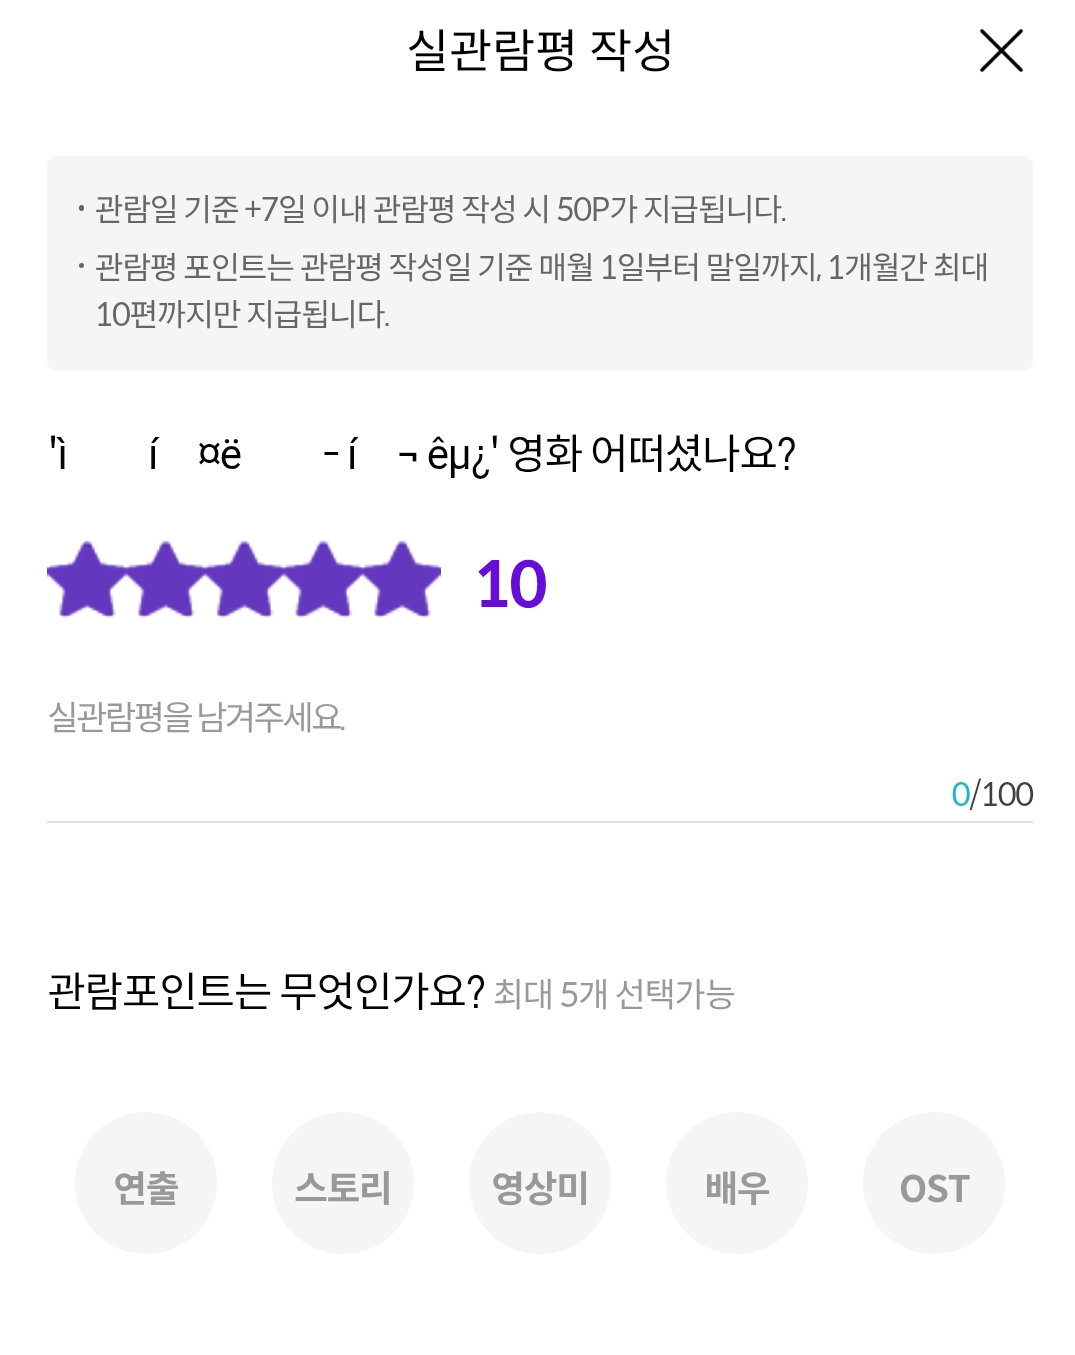Click the 실관람평 작성 page title
The width and height of the screenshot is (1075, 1355).
[x=540, y=50]
